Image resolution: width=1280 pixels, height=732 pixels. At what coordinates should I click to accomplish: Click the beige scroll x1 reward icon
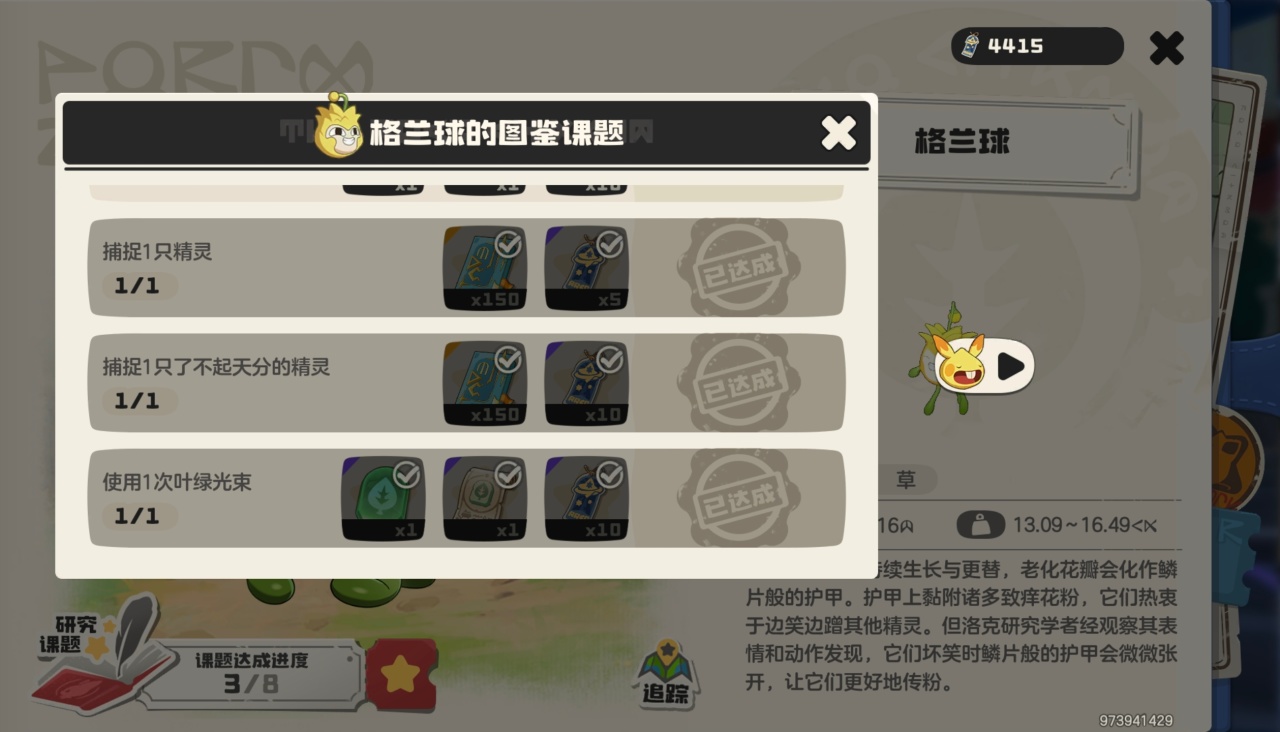coord(485,499)
